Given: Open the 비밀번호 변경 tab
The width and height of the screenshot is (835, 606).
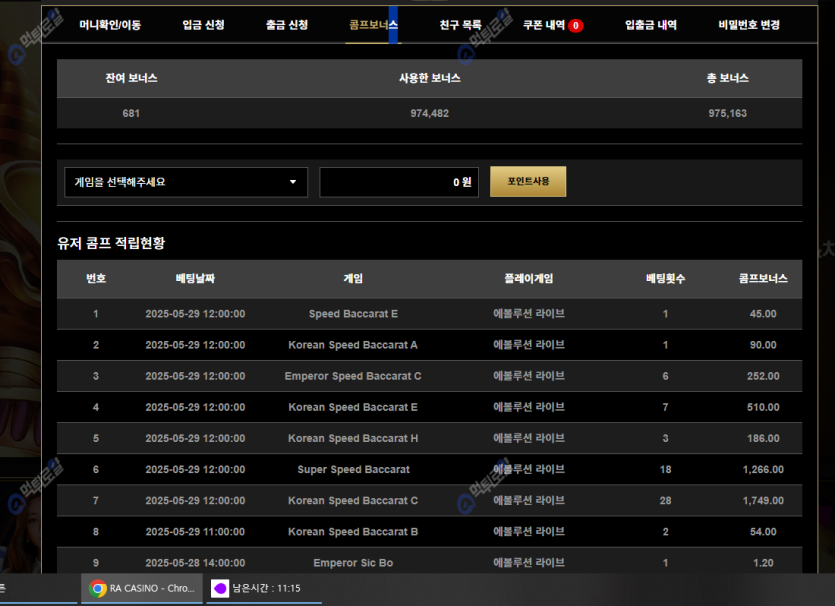Looking at the screenshot, I should coord(749,25).
